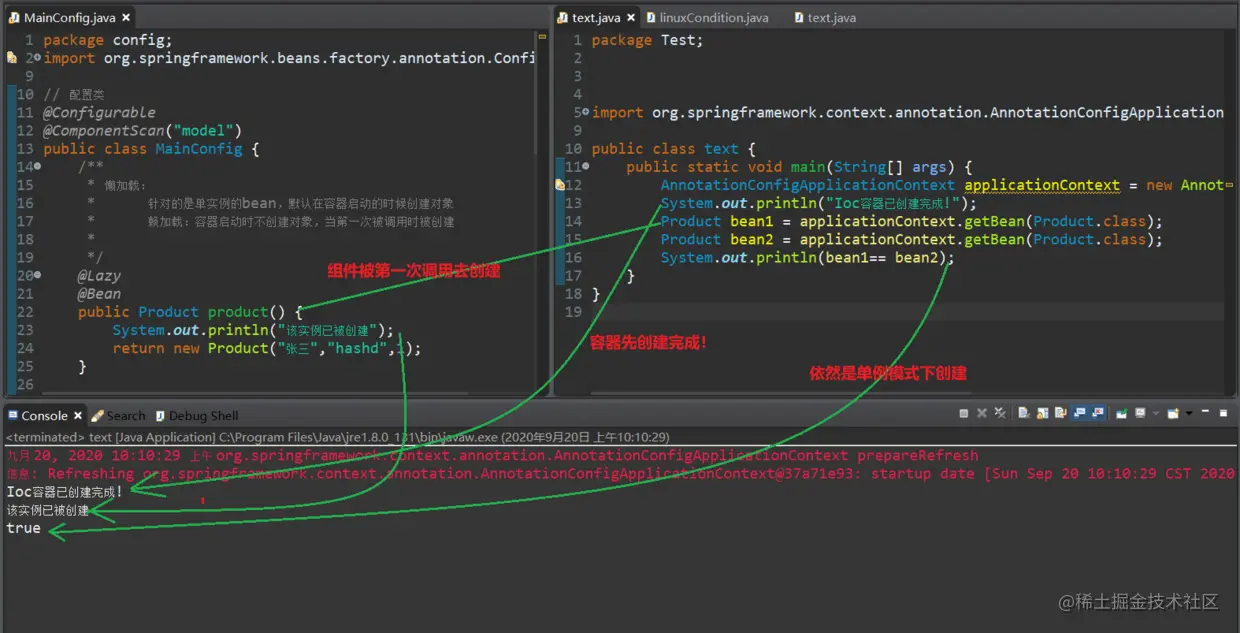This screenshot has height=633, width=1240.
Task: Toggle Scroll Lock in Console toolbar
Action: point(1042,413)
